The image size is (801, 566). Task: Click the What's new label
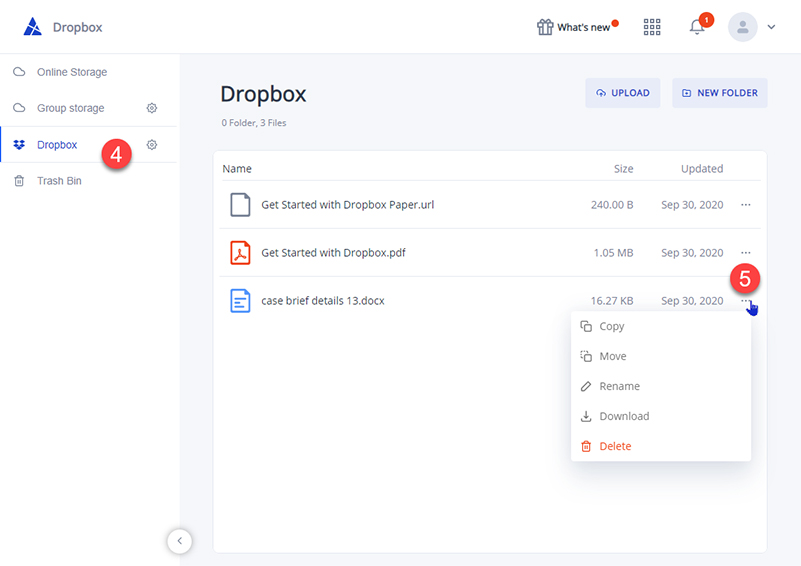pyautogui.click(x=583, y=28)
